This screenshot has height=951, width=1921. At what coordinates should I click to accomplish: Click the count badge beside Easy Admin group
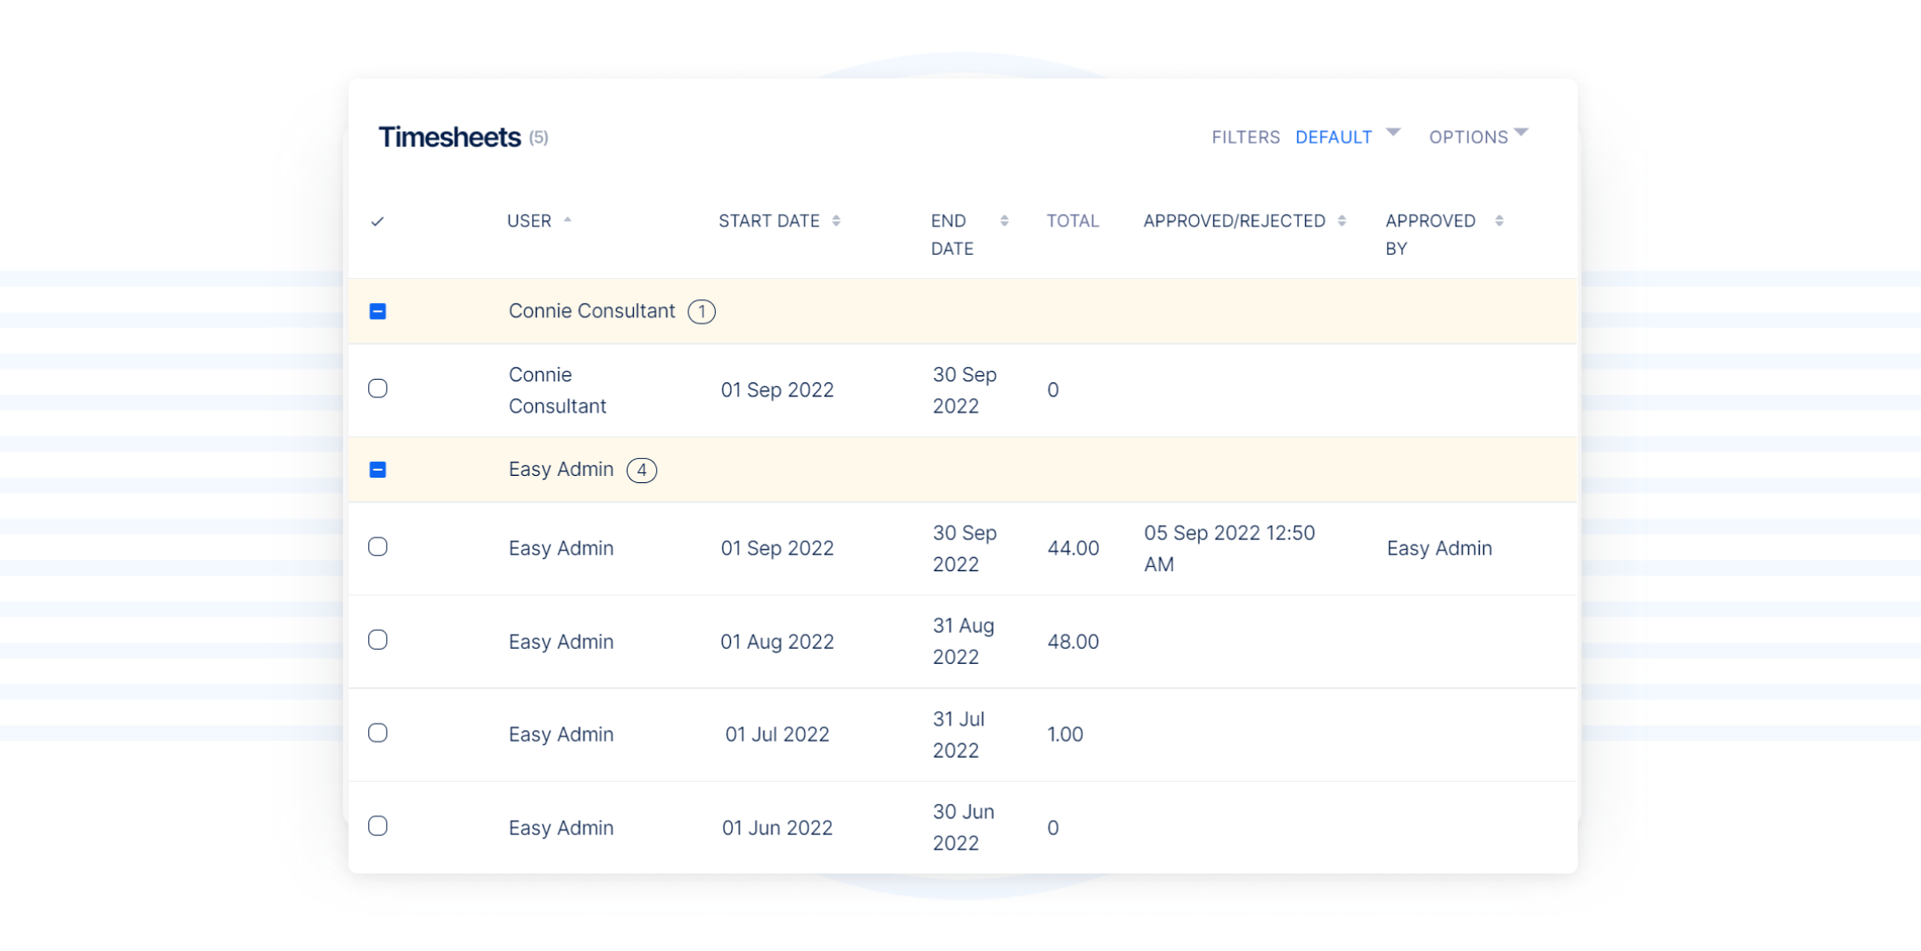641,470
